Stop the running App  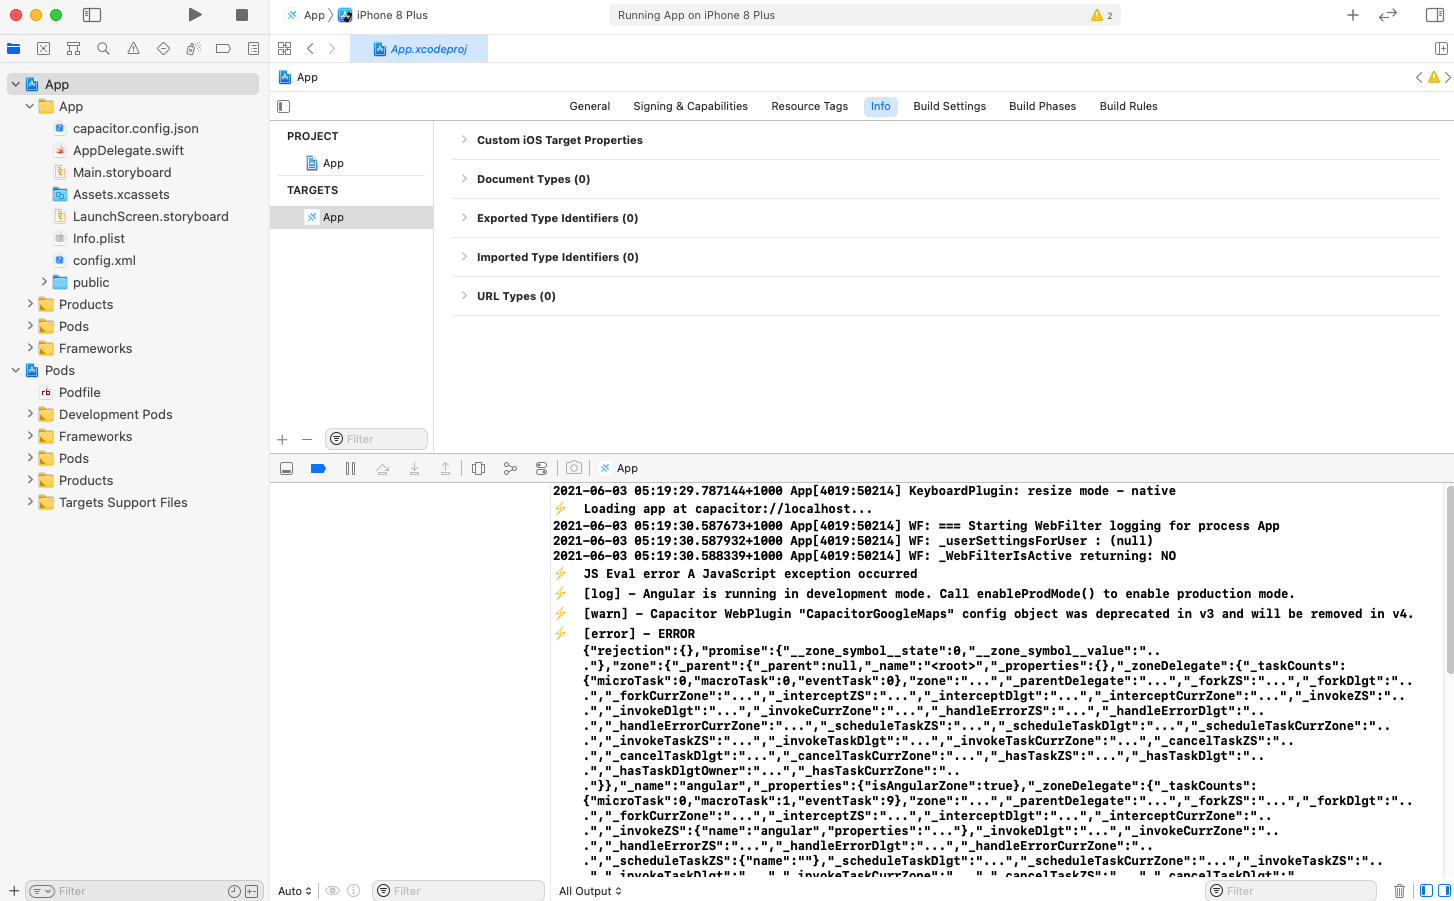(x=242, y=15)
